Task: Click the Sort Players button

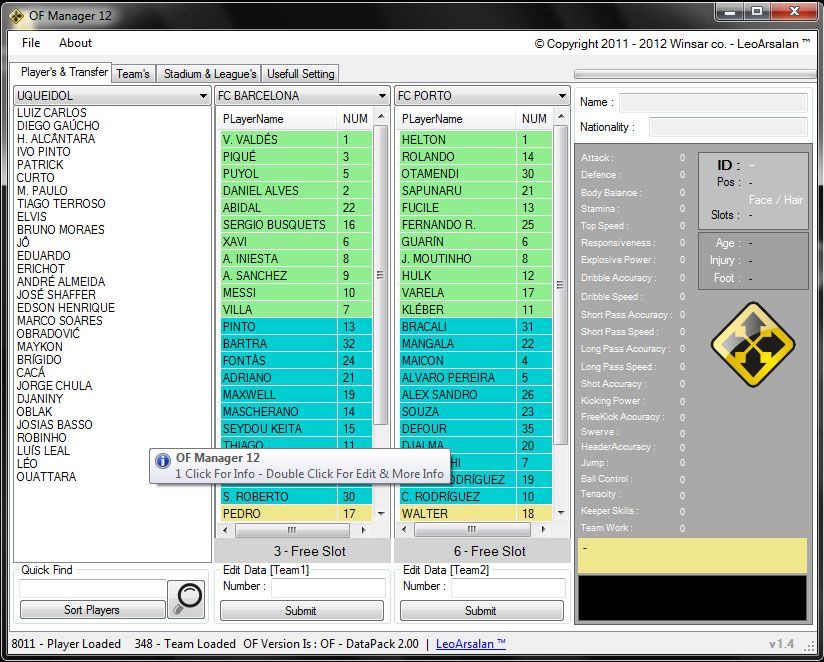Action: click(x=92, y=610)
